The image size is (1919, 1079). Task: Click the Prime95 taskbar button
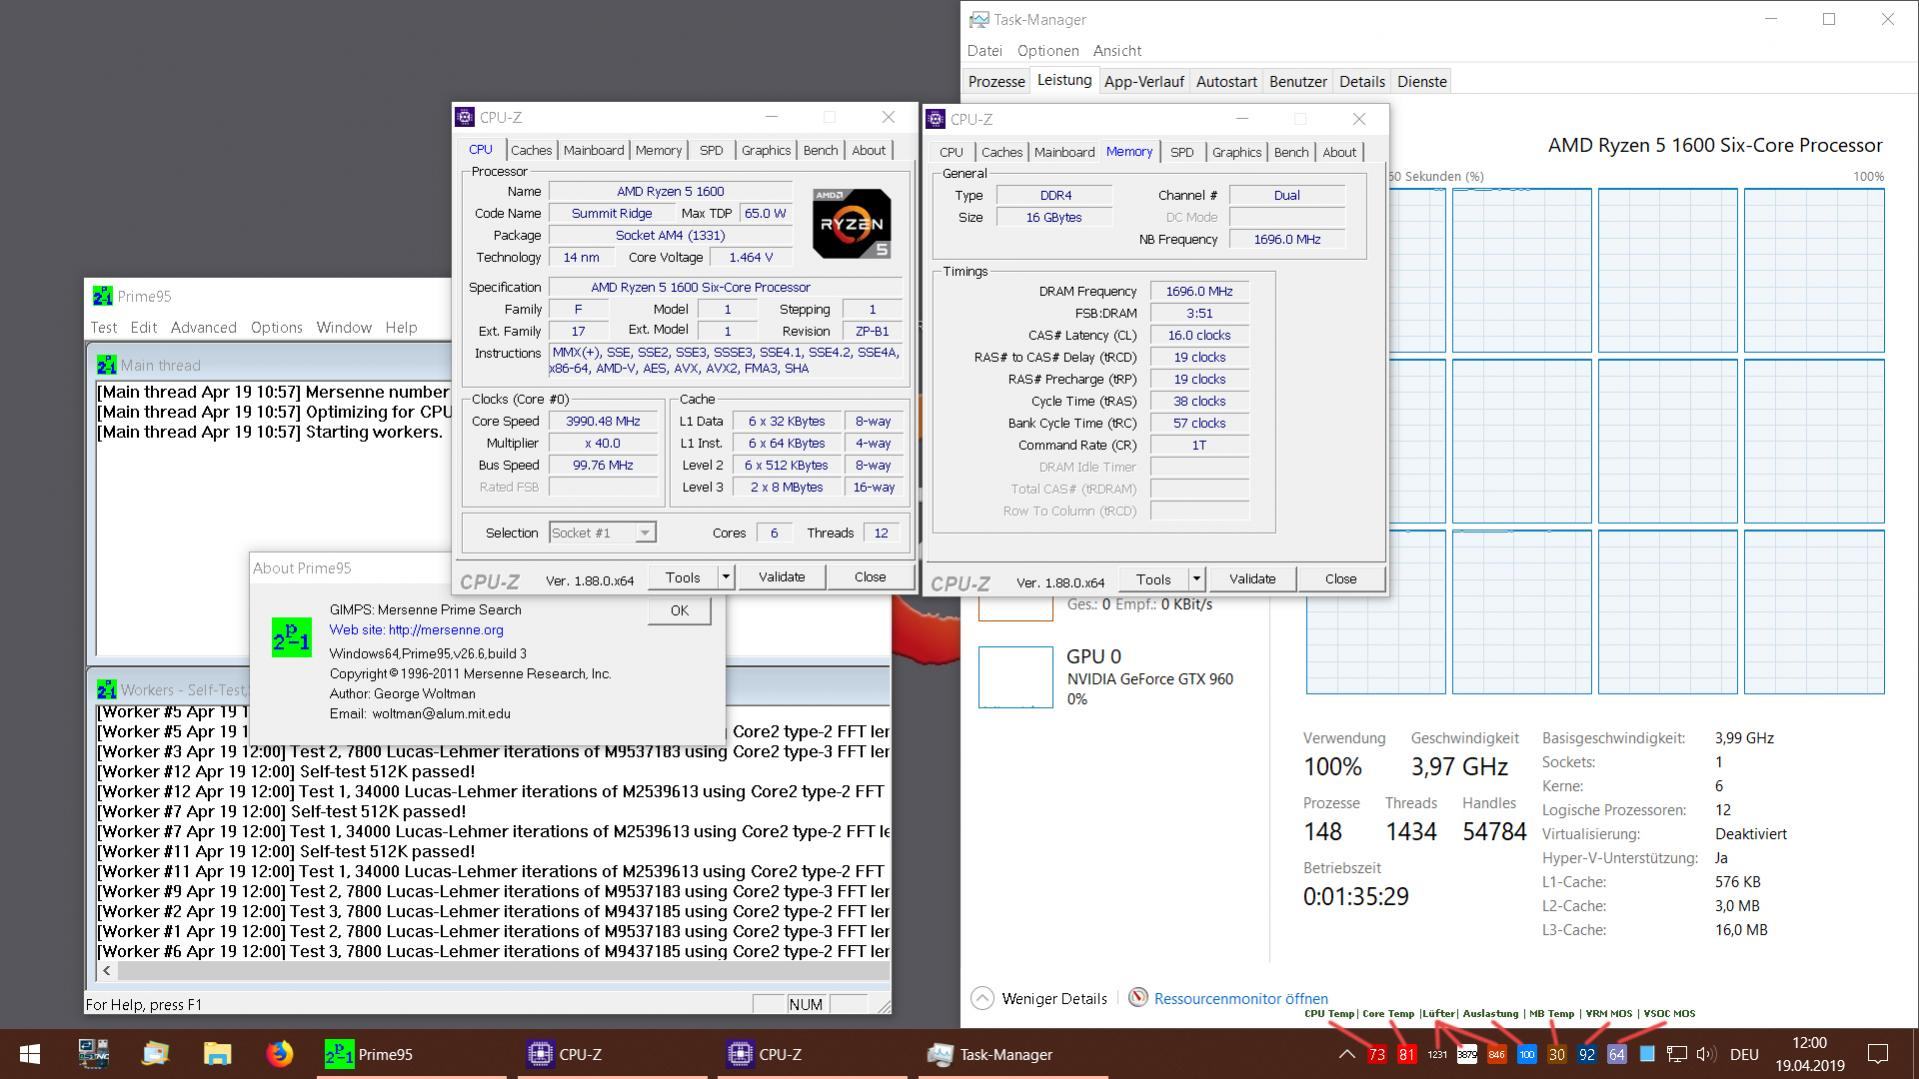point(412,1054)
